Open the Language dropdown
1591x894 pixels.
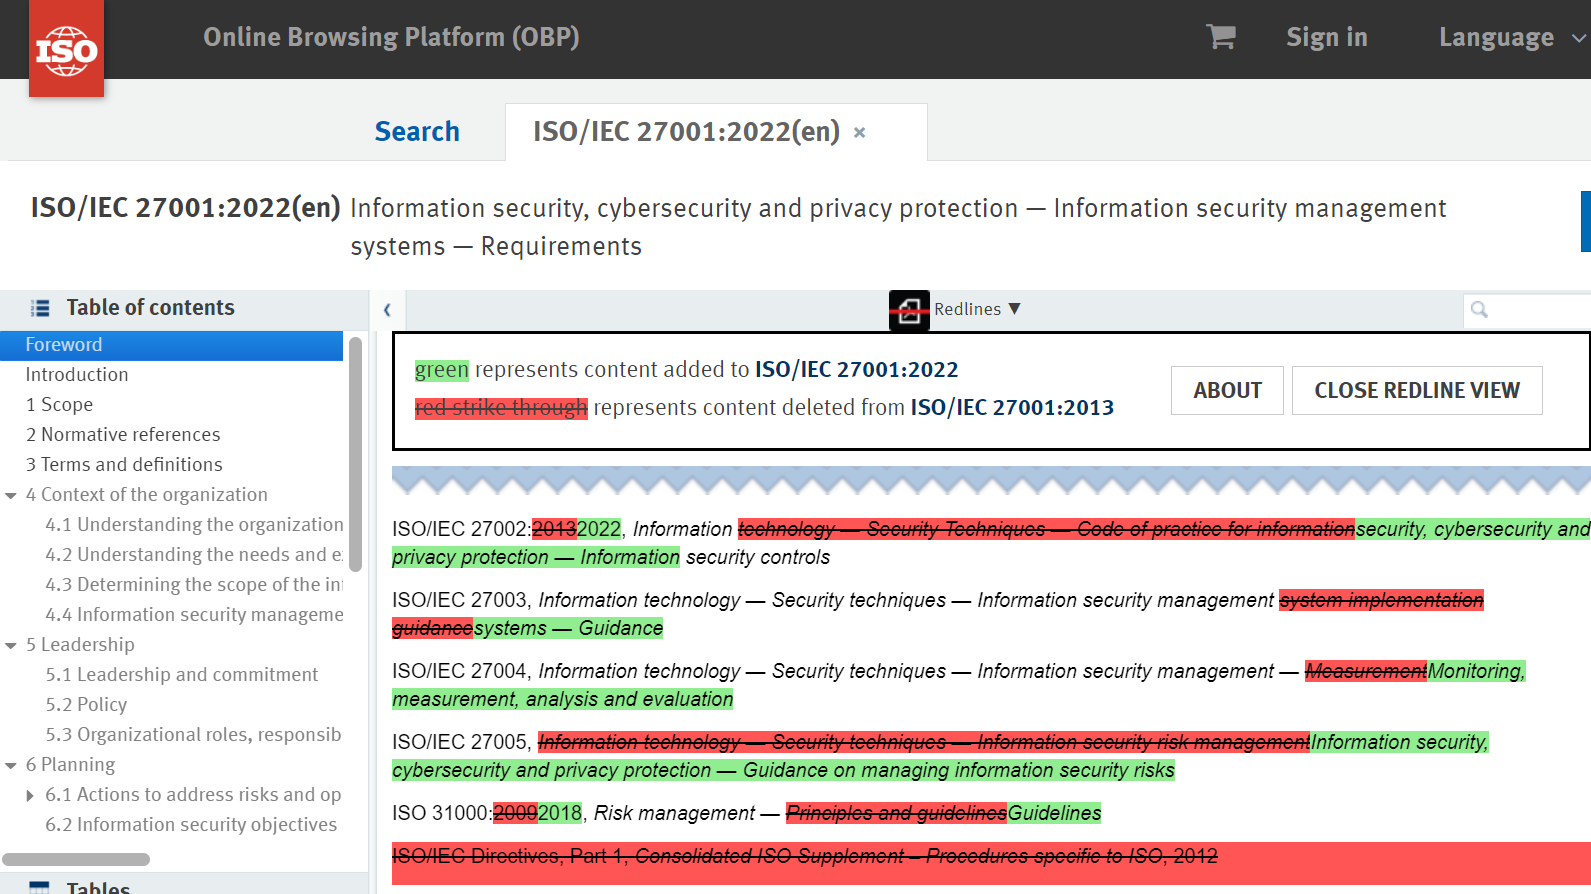click(x=1512, y=38)
